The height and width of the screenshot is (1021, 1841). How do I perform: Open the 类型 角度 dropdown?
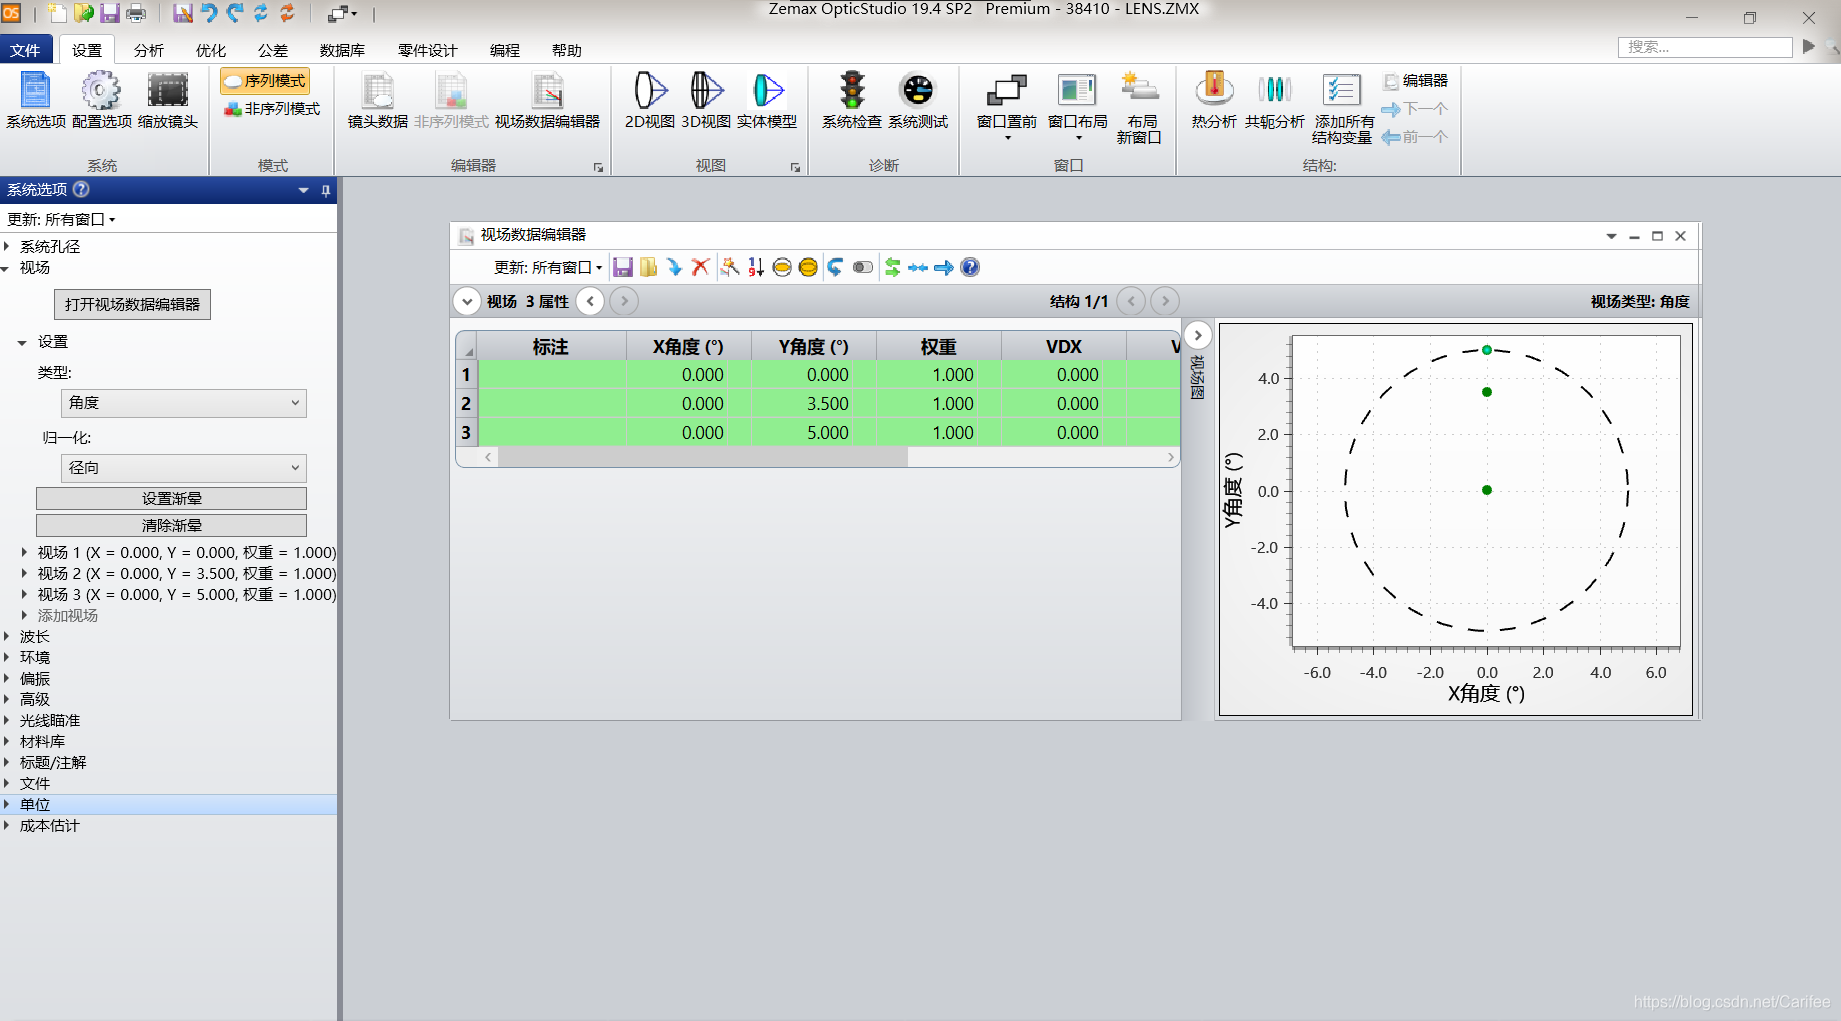[184, 403]
